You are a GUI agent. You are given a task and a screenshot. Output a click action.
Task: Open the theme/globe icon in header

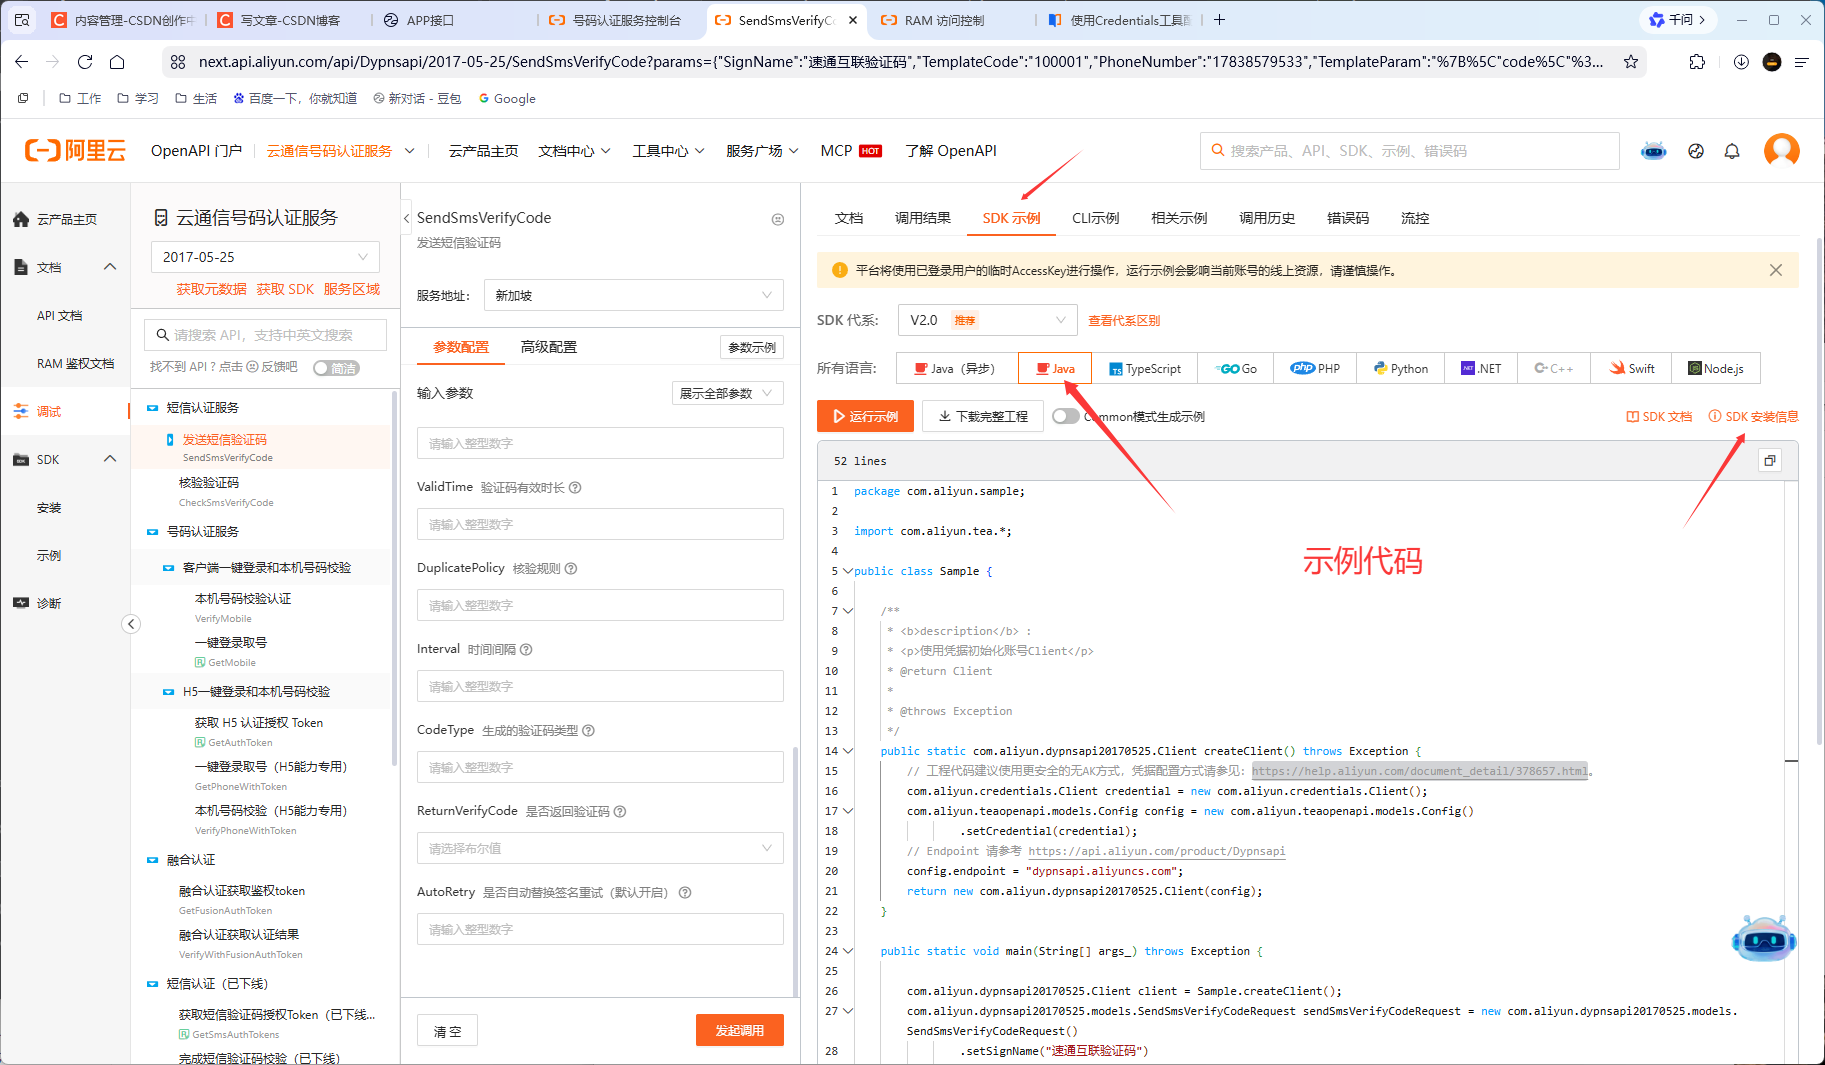pyautogui.click(x=1696, y=151)
